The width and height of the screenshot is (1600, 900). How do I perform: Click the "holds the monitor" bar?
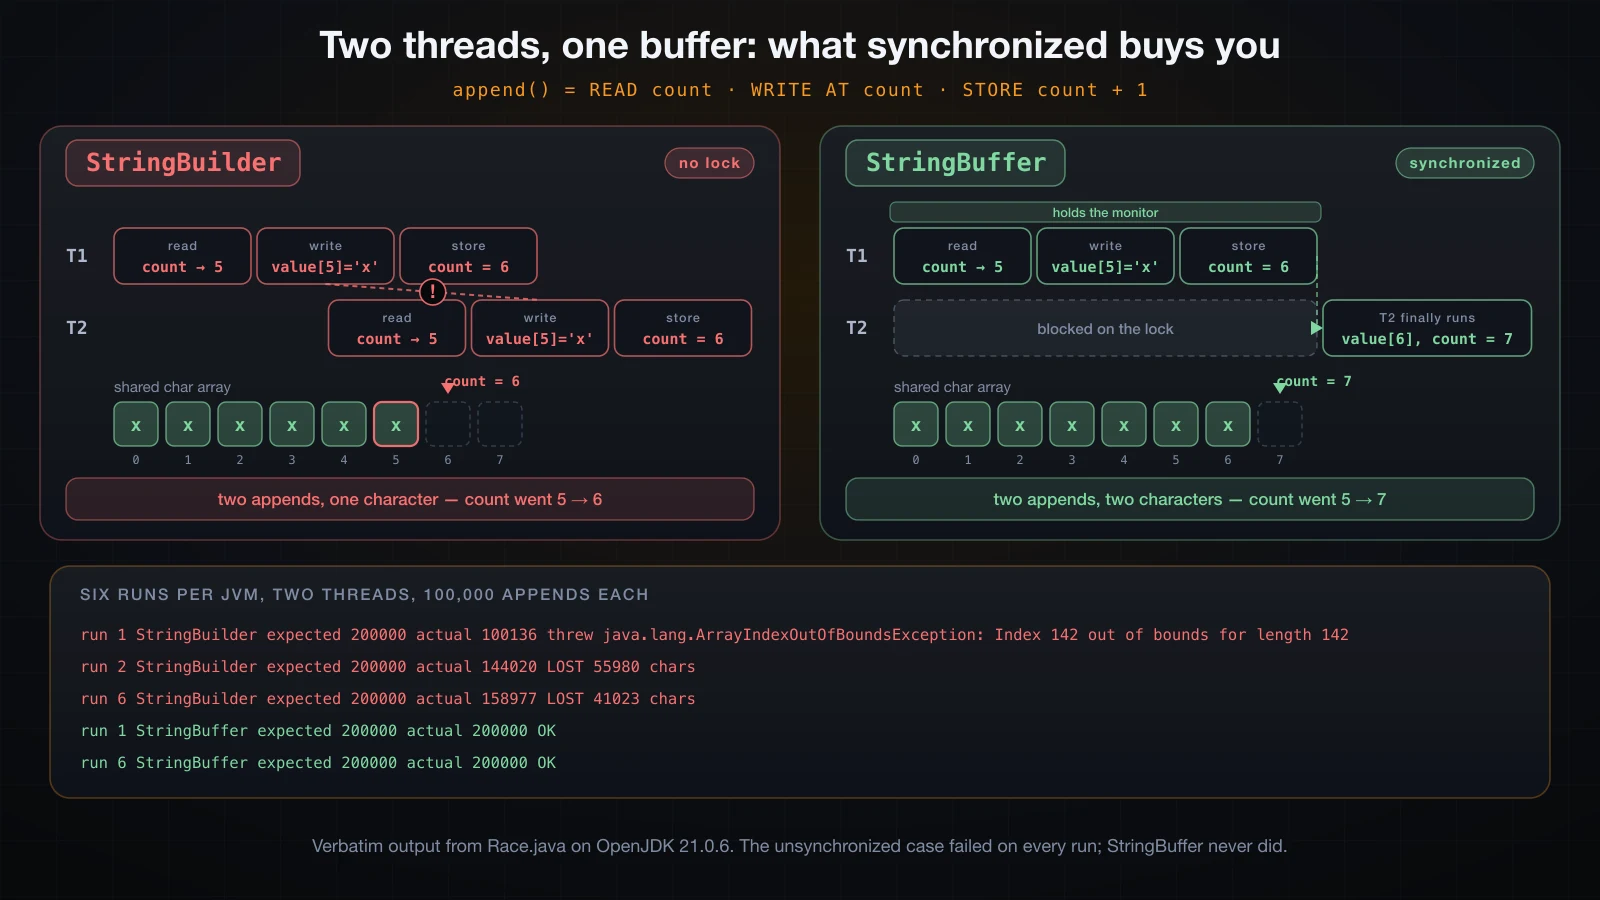pyautogui.click(x=1105, y=212)
